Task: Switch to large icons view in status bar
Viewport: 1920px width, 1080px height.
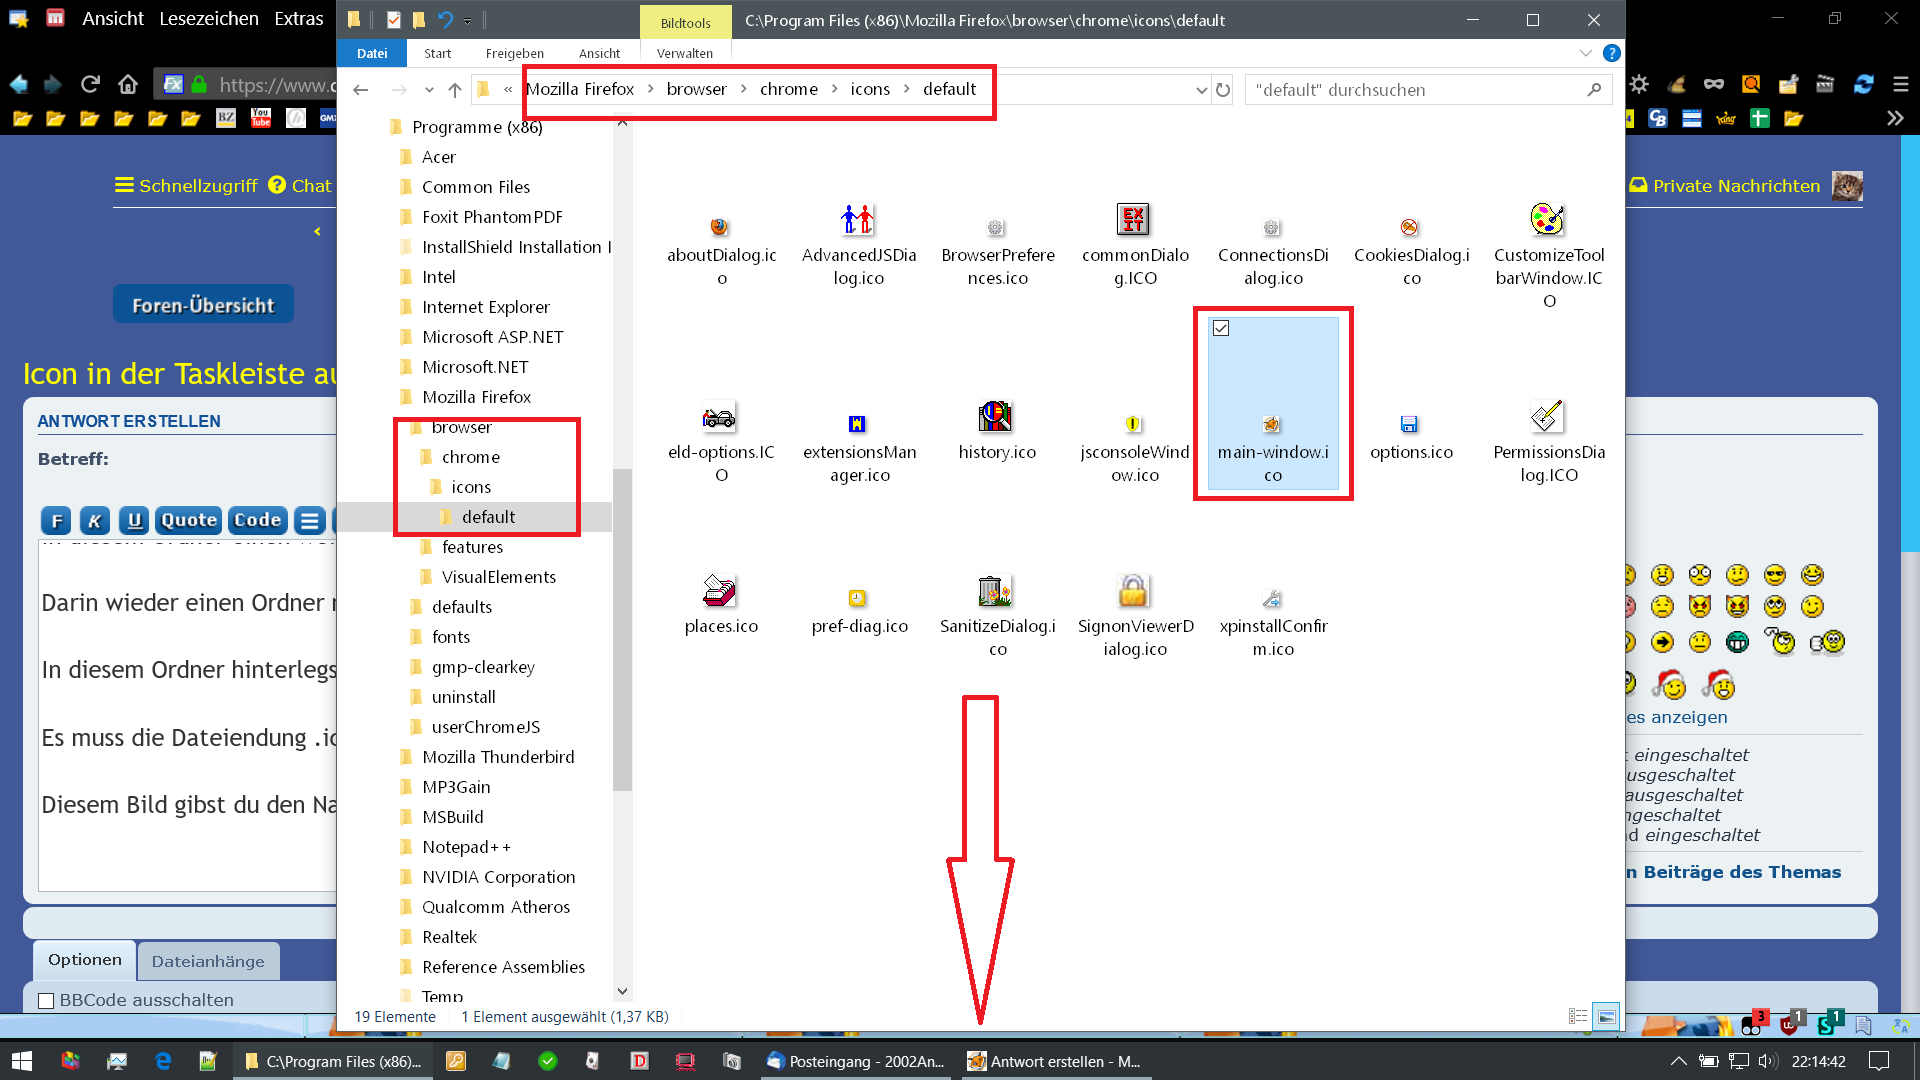Action: click(x=1606, y=1016)
